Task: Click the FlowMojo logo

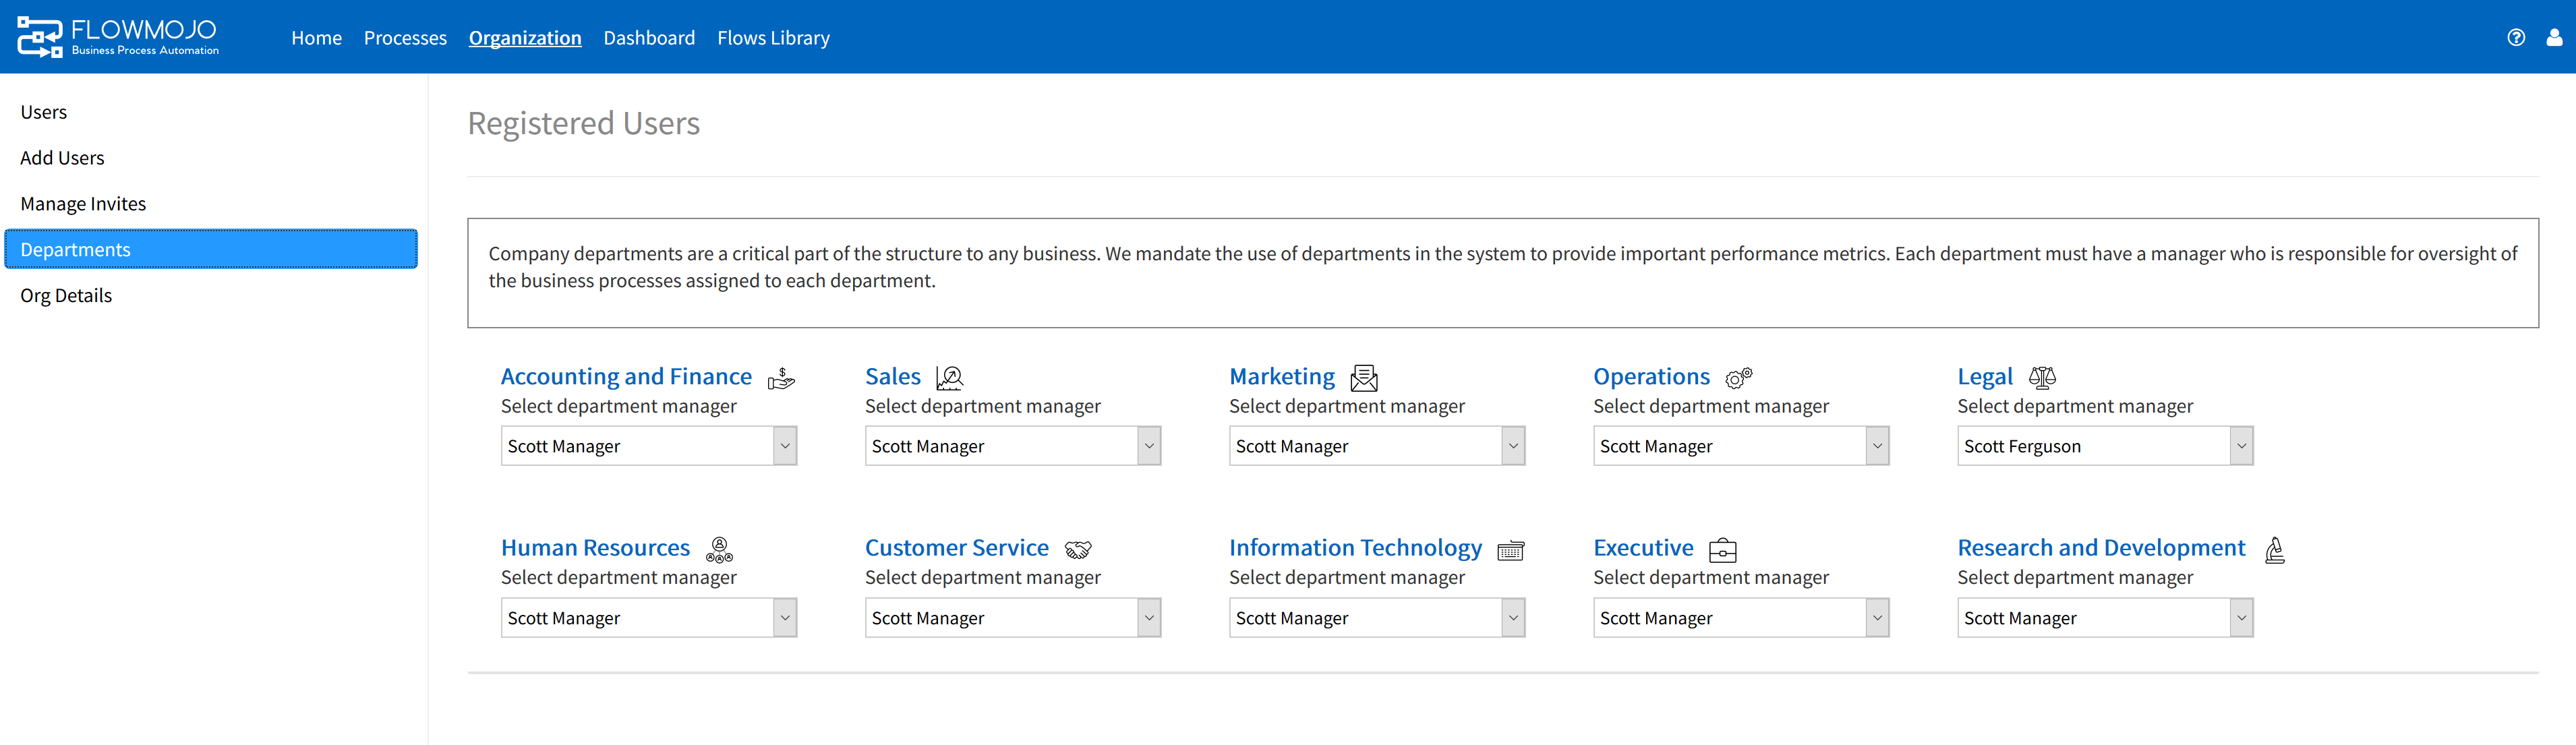Action: click(118, 37)
